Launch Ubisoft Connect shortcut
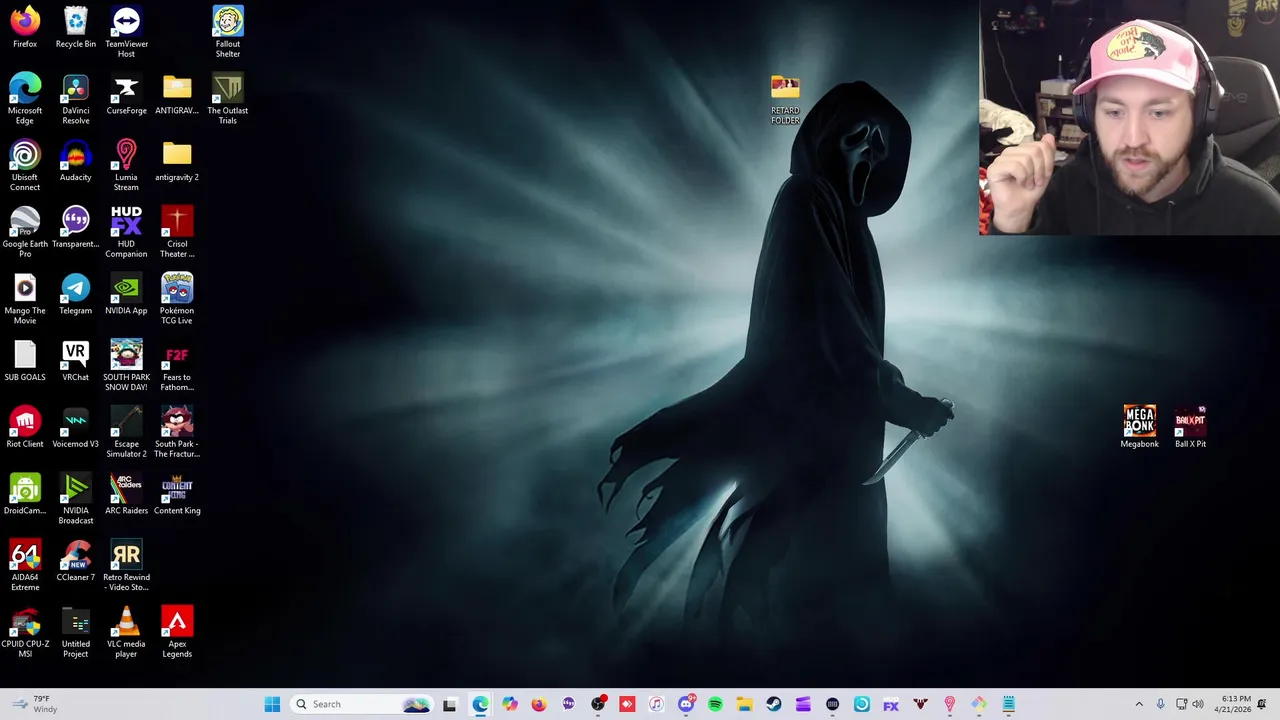 [25, 165]
